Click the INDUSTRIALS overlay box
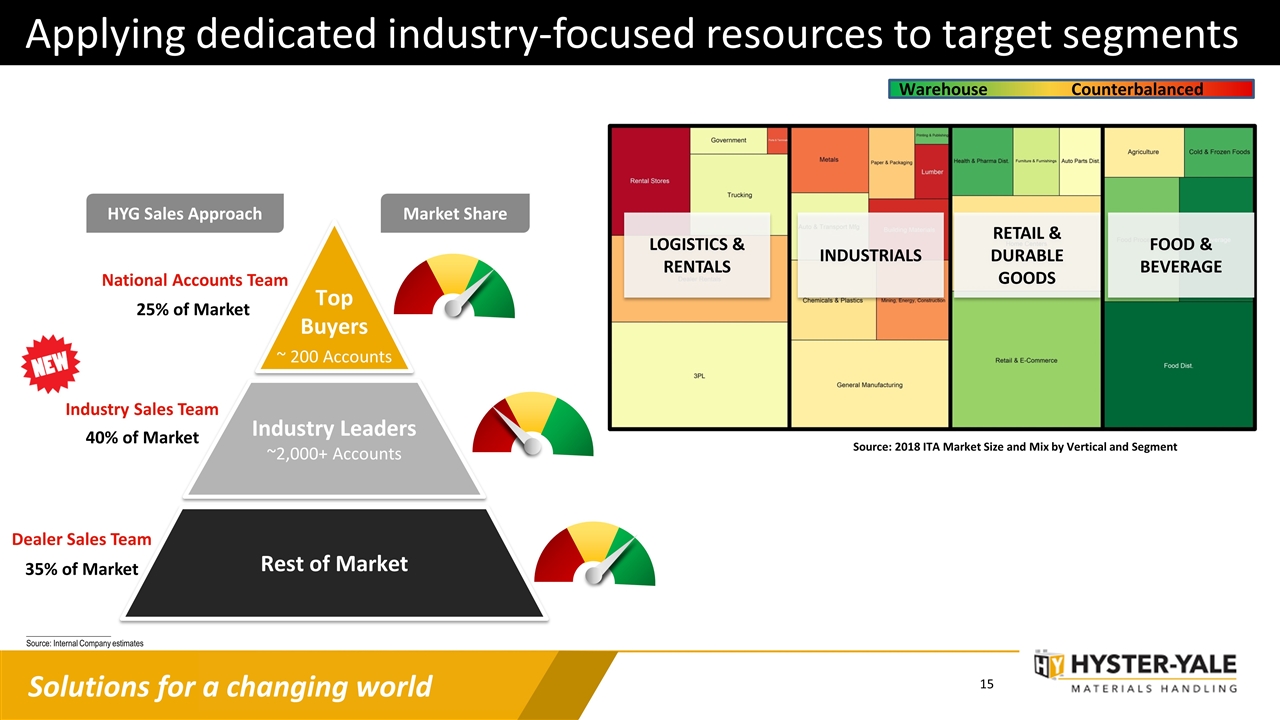 click(870, 255)
